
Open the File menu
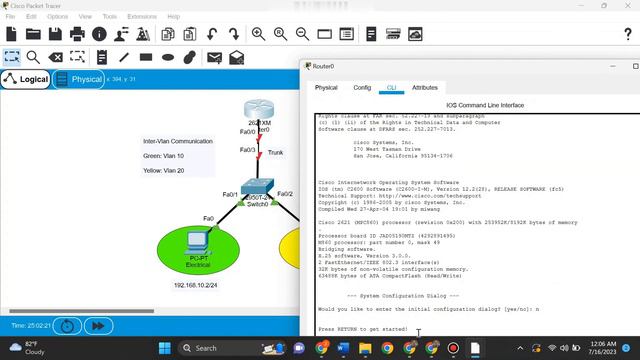pos(10,16)
